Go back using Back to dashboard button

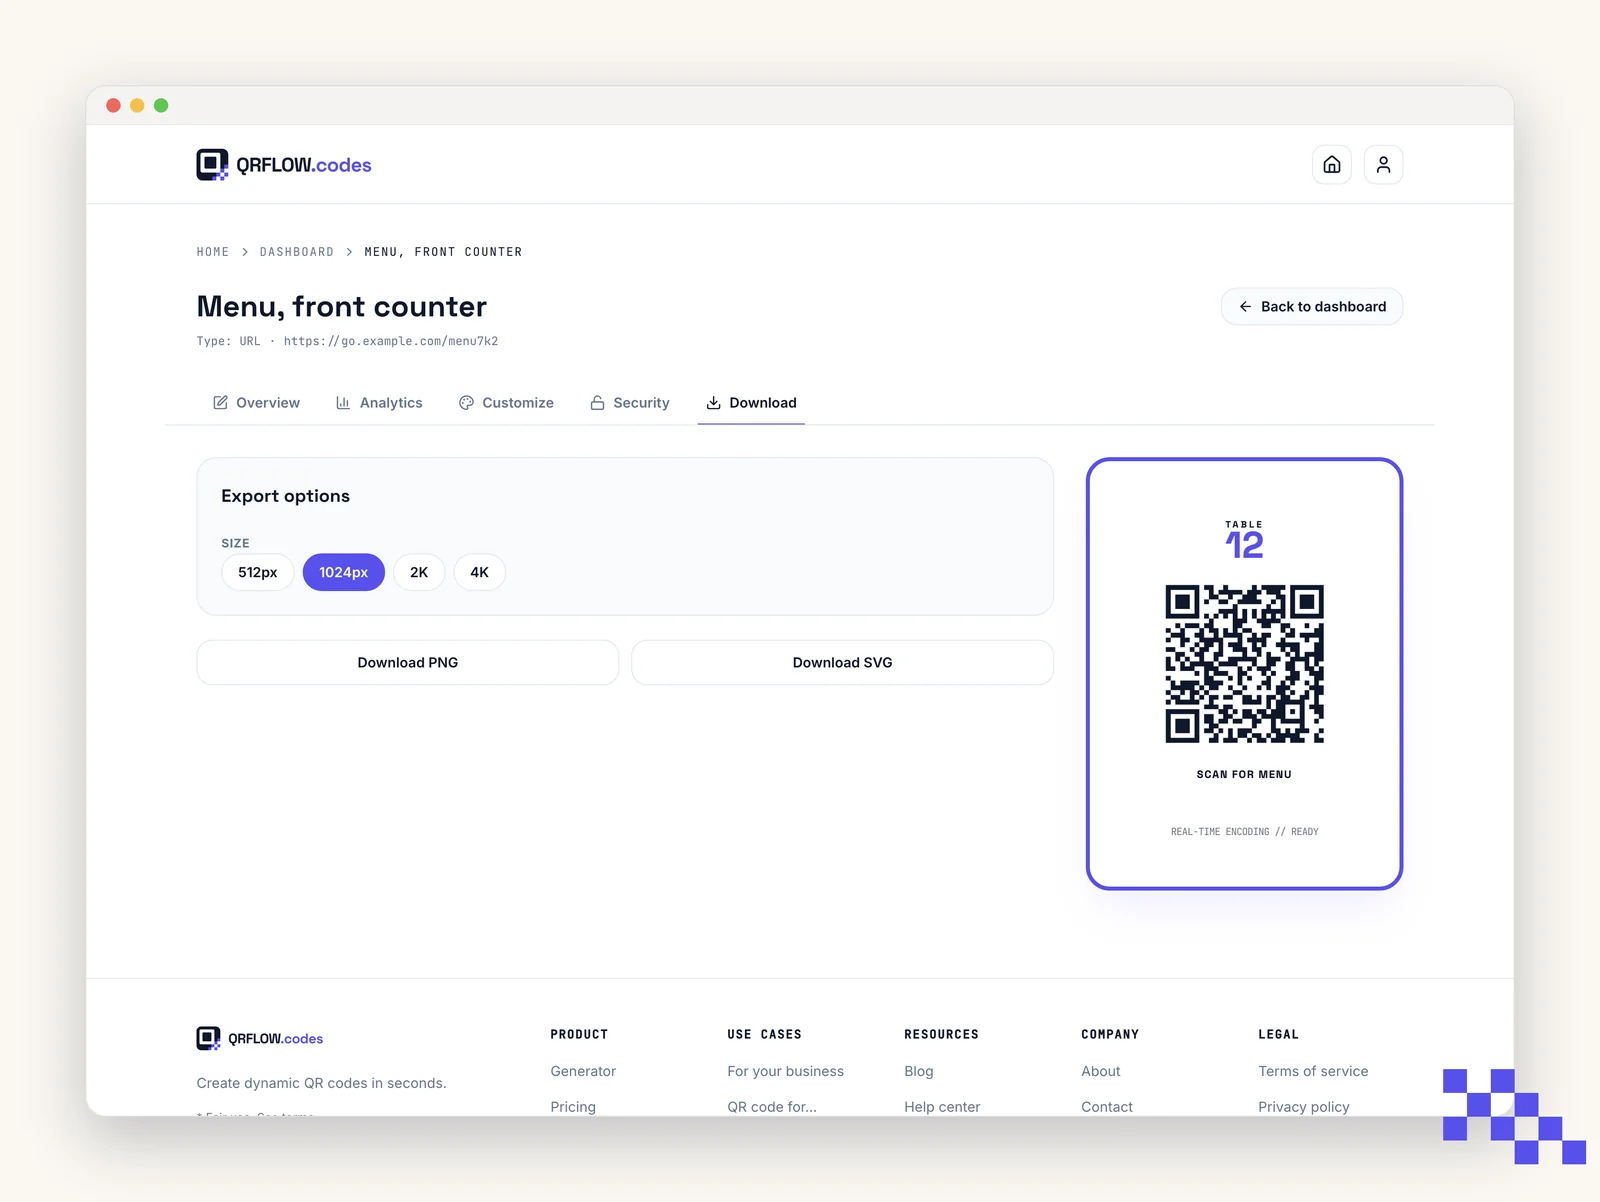tap(1312, 307)
